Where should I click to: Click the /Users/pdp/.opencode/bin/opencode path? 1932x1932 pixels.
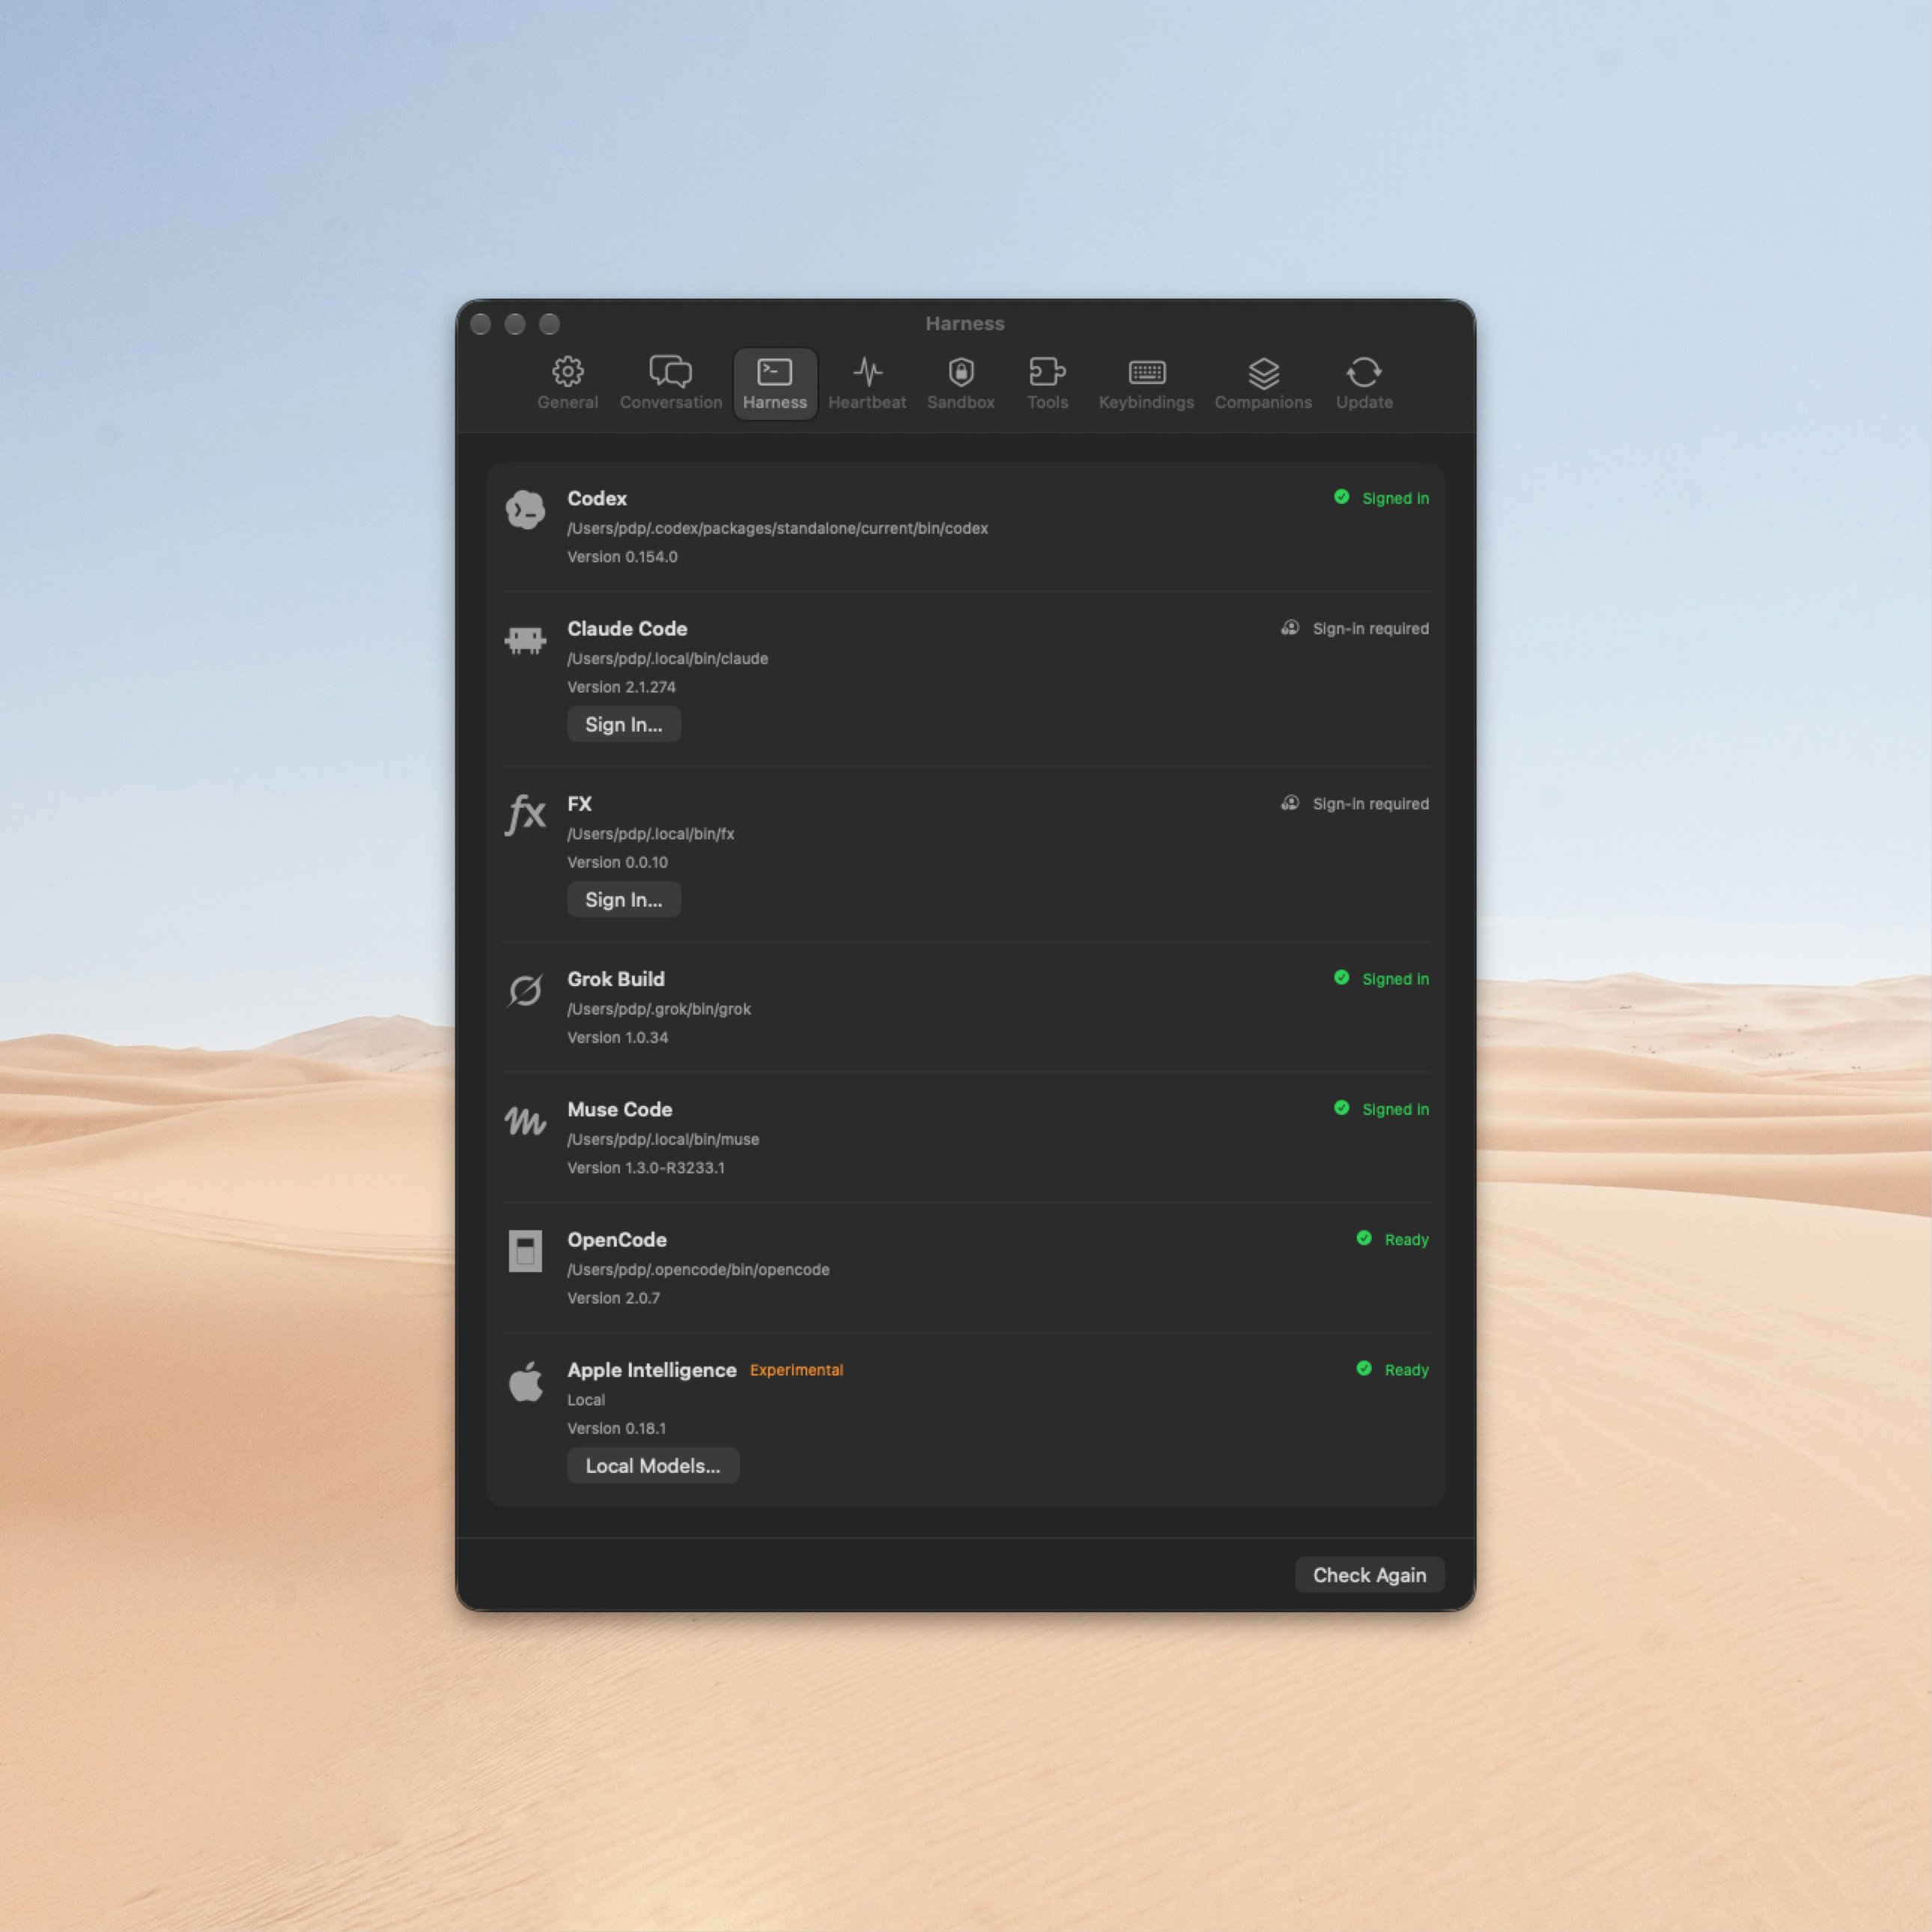(x=699, y=1269)
